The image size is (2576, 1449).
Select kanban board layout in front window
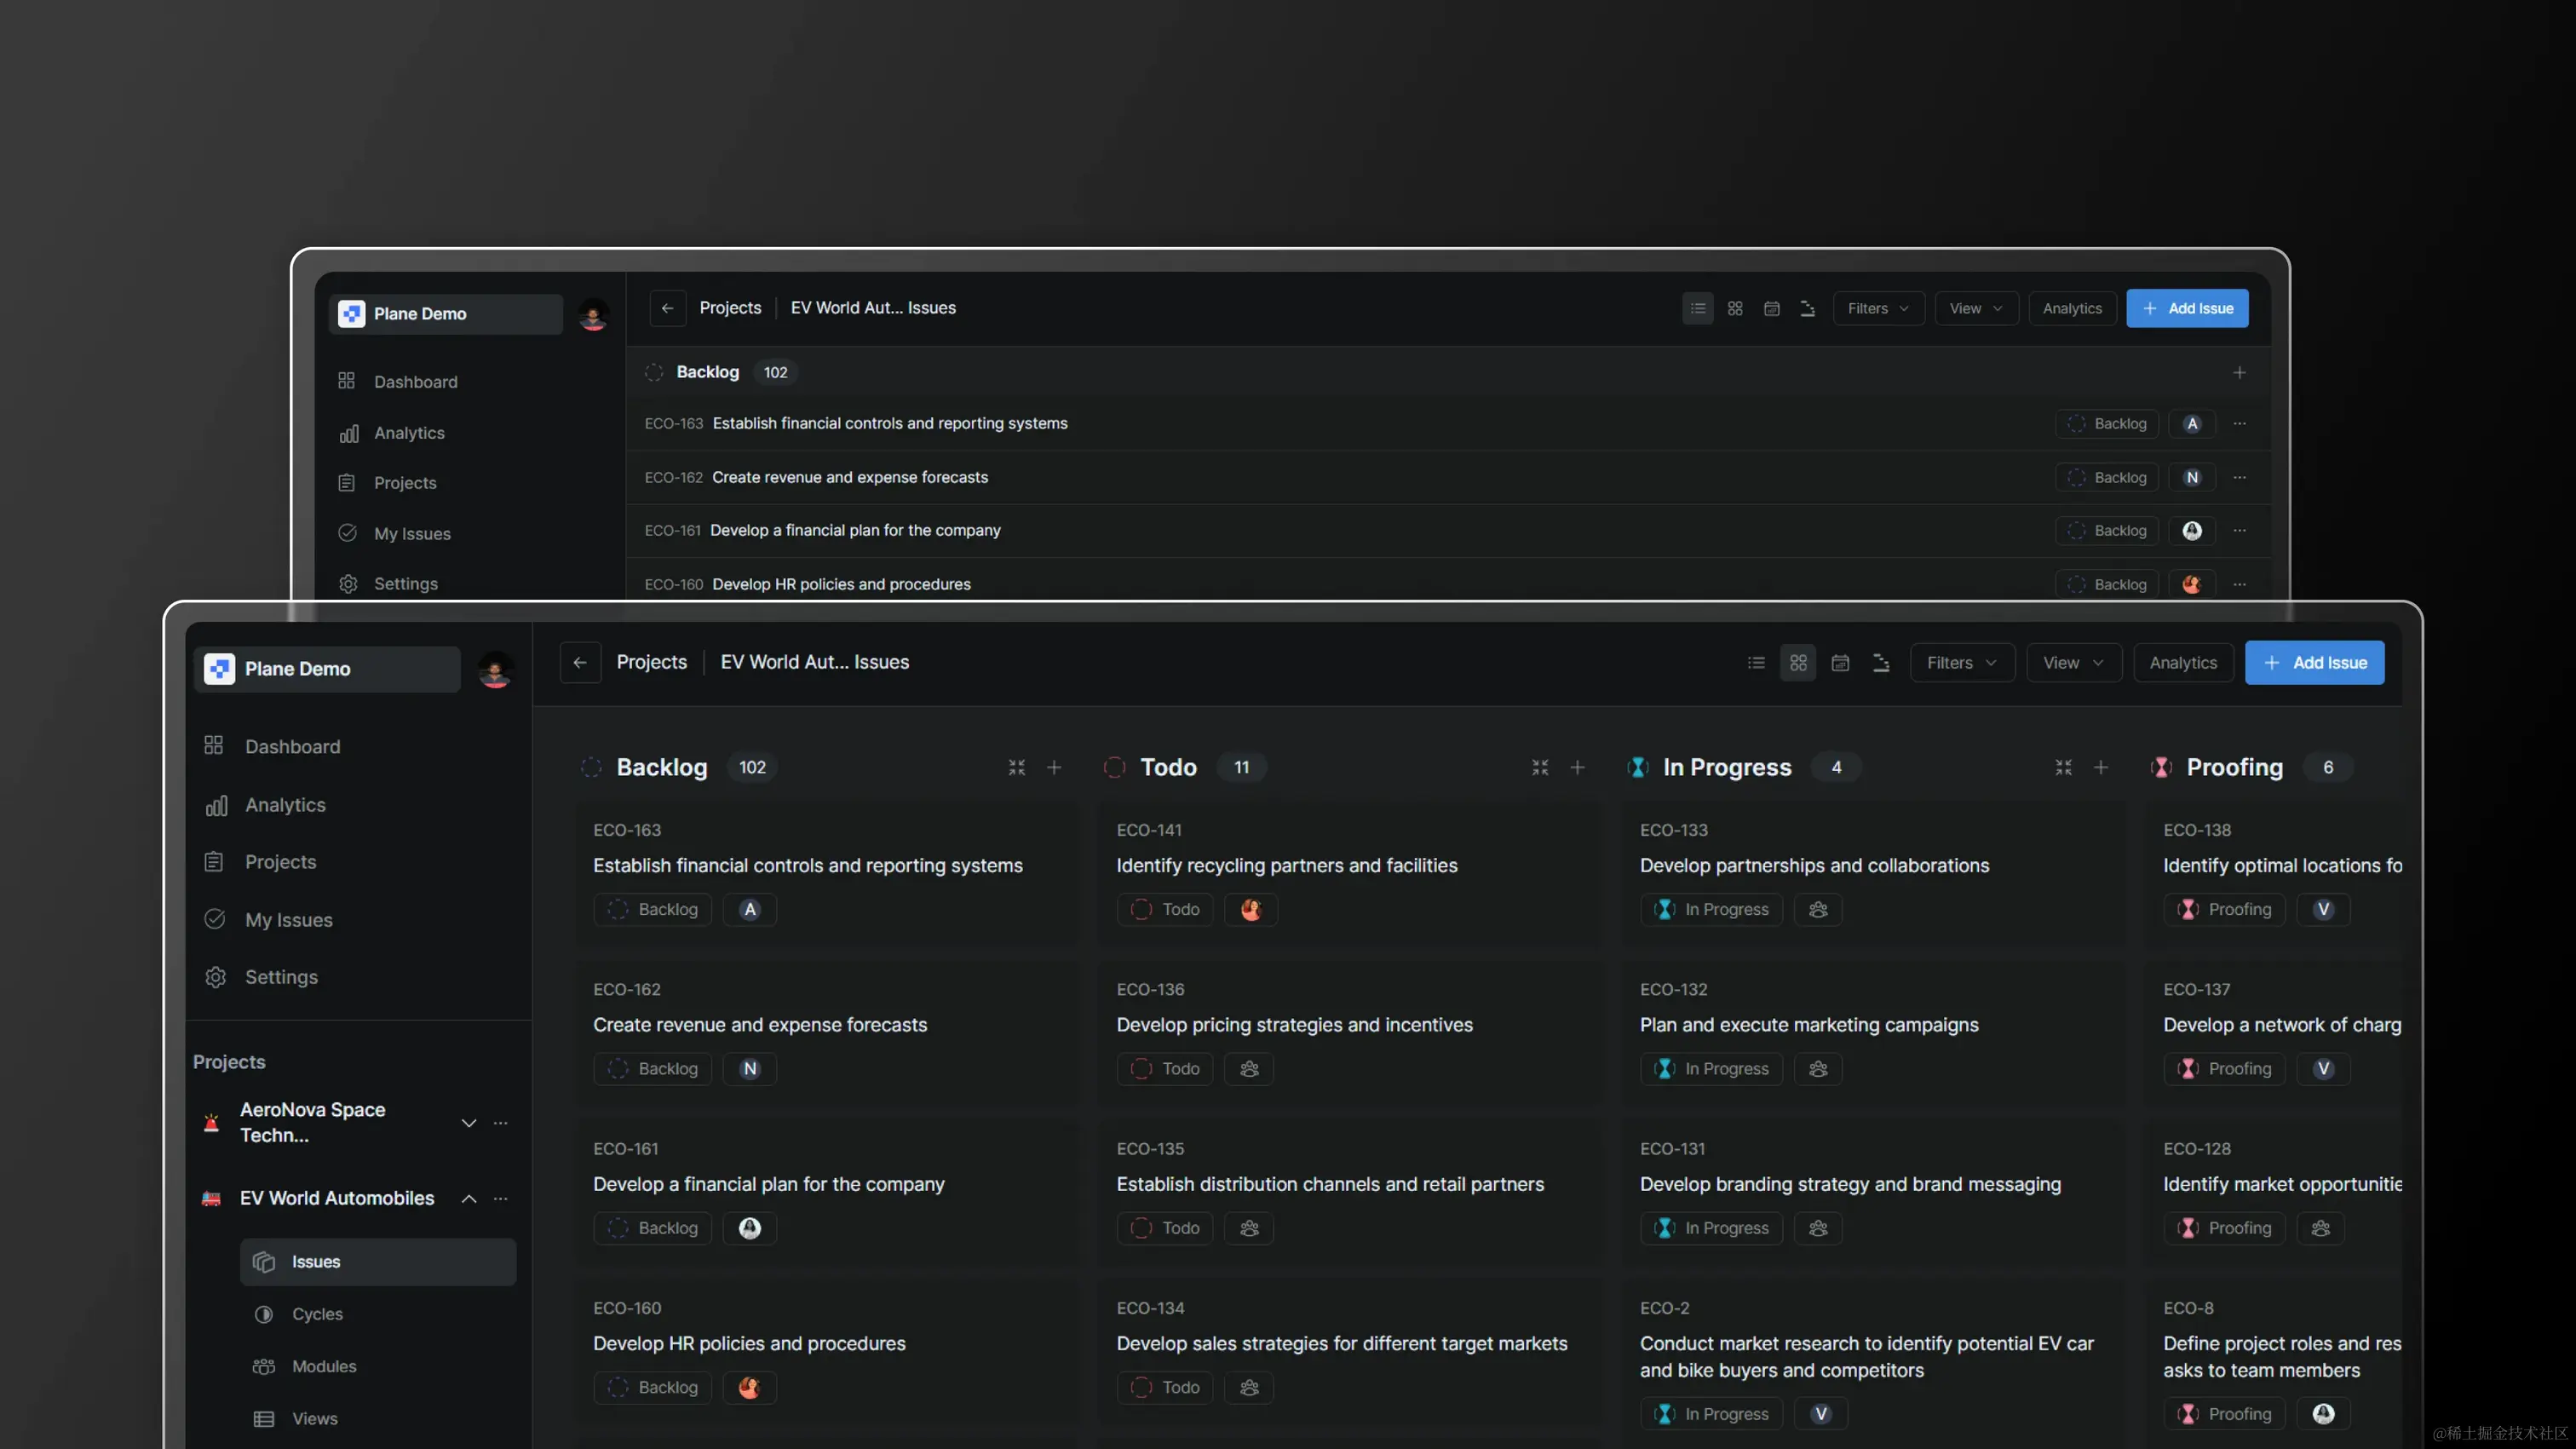coord(1798,663)
